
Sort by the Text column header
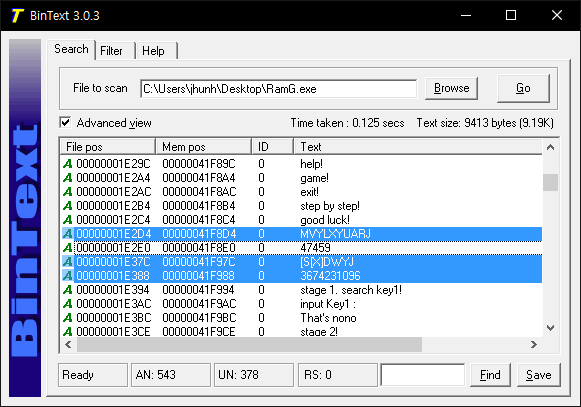point(418,147)
